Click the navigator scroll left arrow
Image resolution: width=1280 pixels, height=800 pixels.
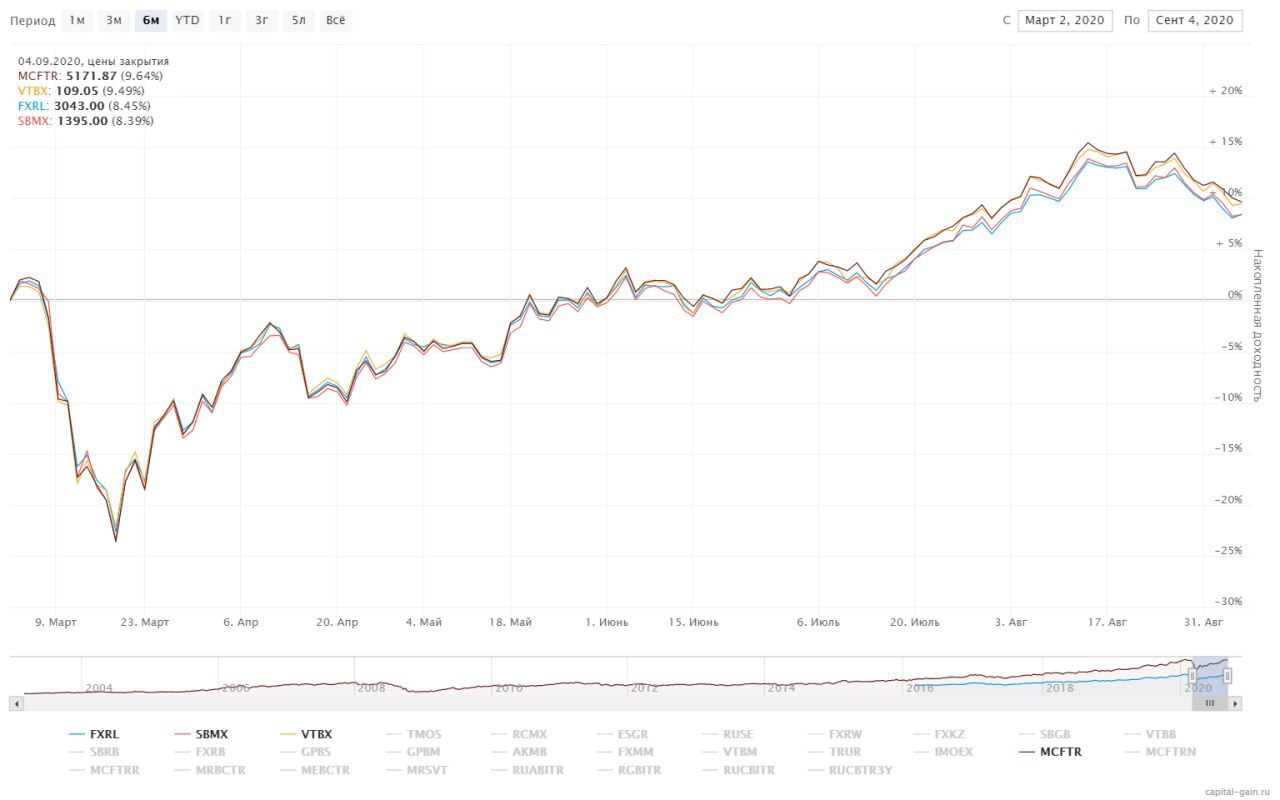[15, 704]
